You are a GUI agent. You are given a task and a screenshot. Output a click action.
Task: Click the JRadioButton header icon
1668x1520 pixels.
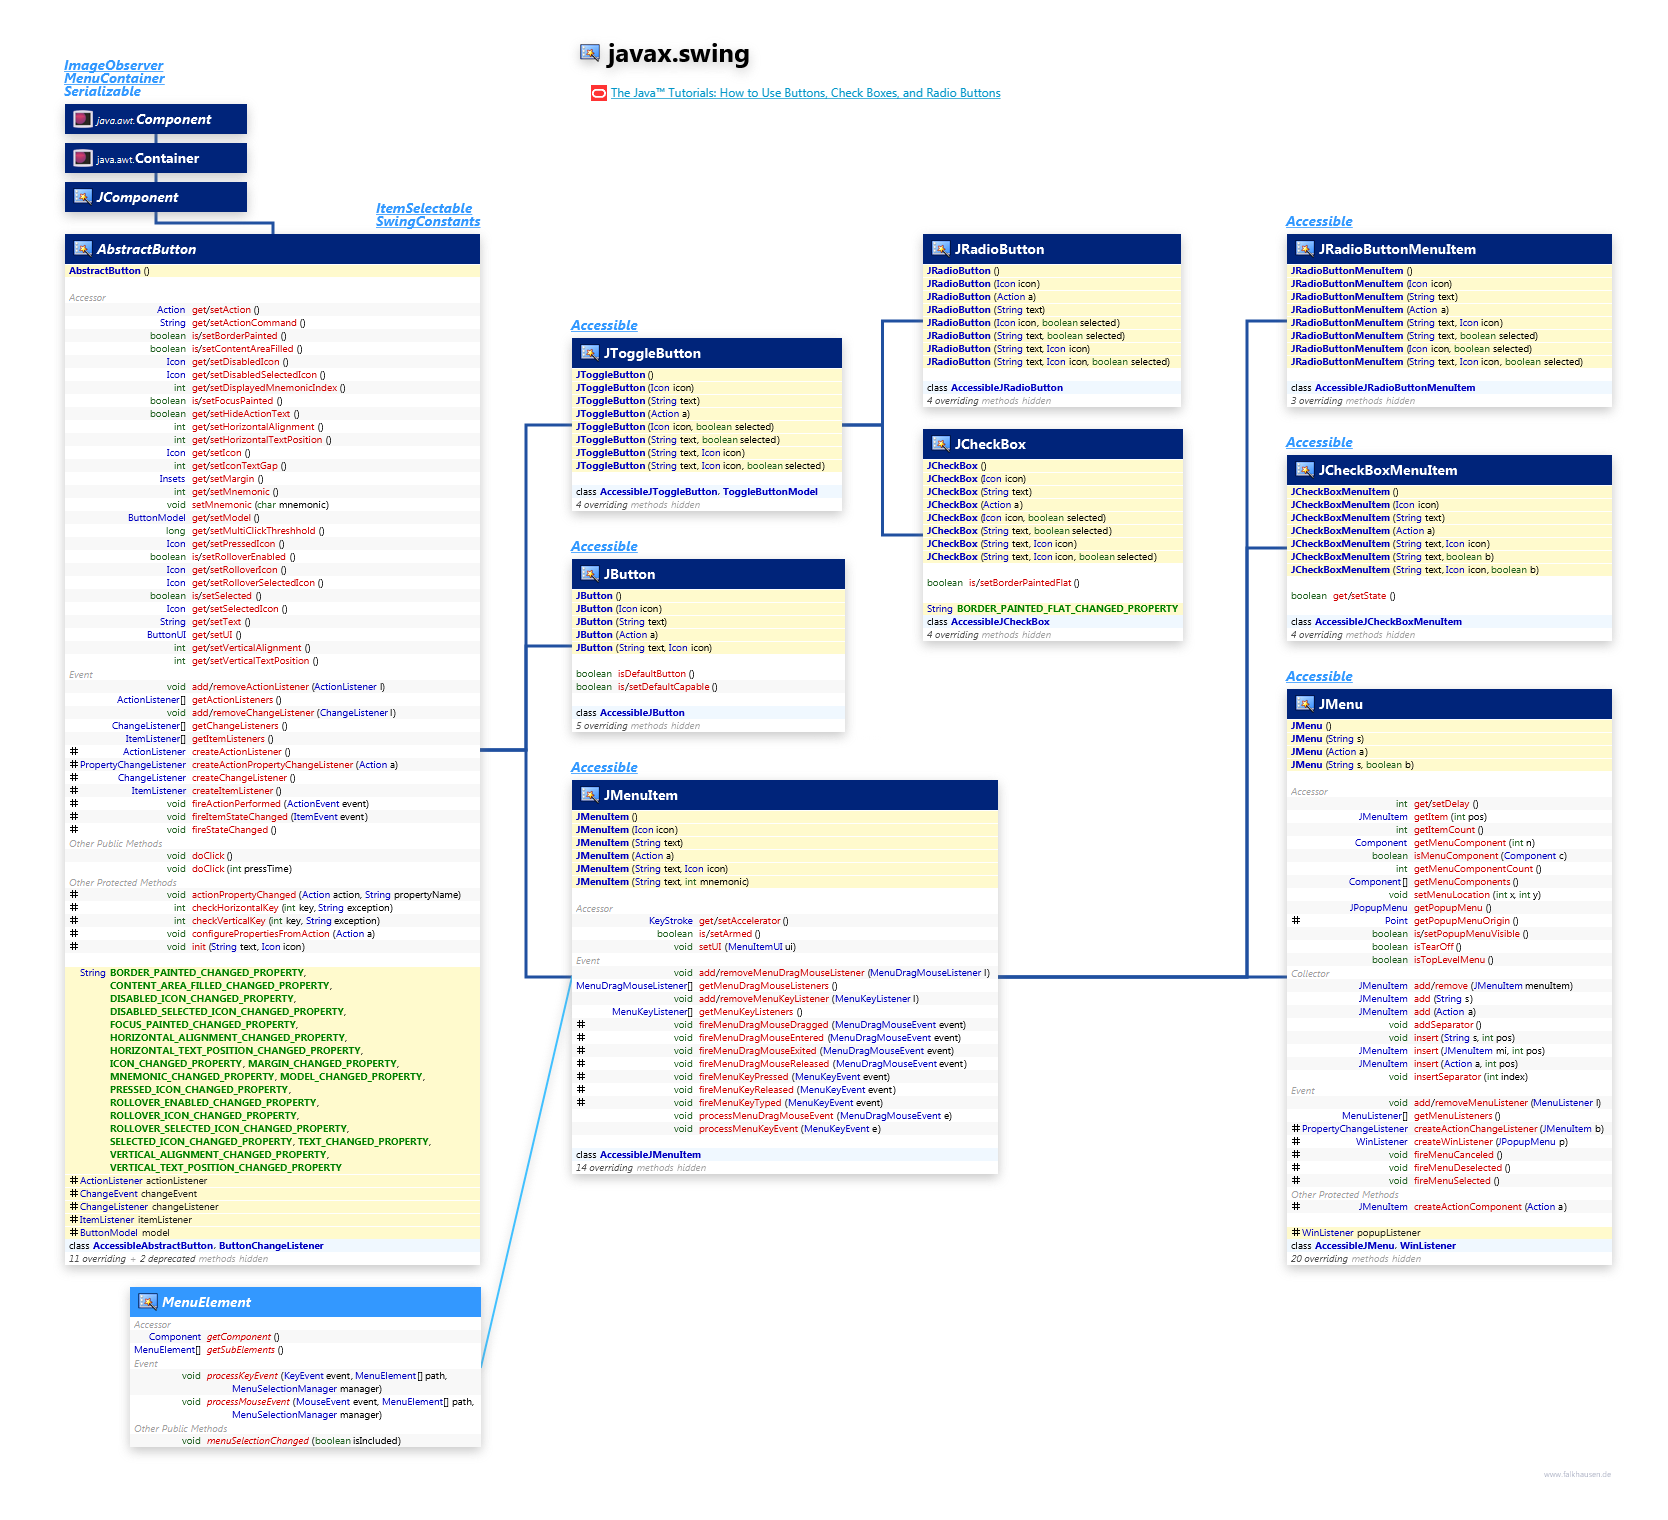(941, 249)
